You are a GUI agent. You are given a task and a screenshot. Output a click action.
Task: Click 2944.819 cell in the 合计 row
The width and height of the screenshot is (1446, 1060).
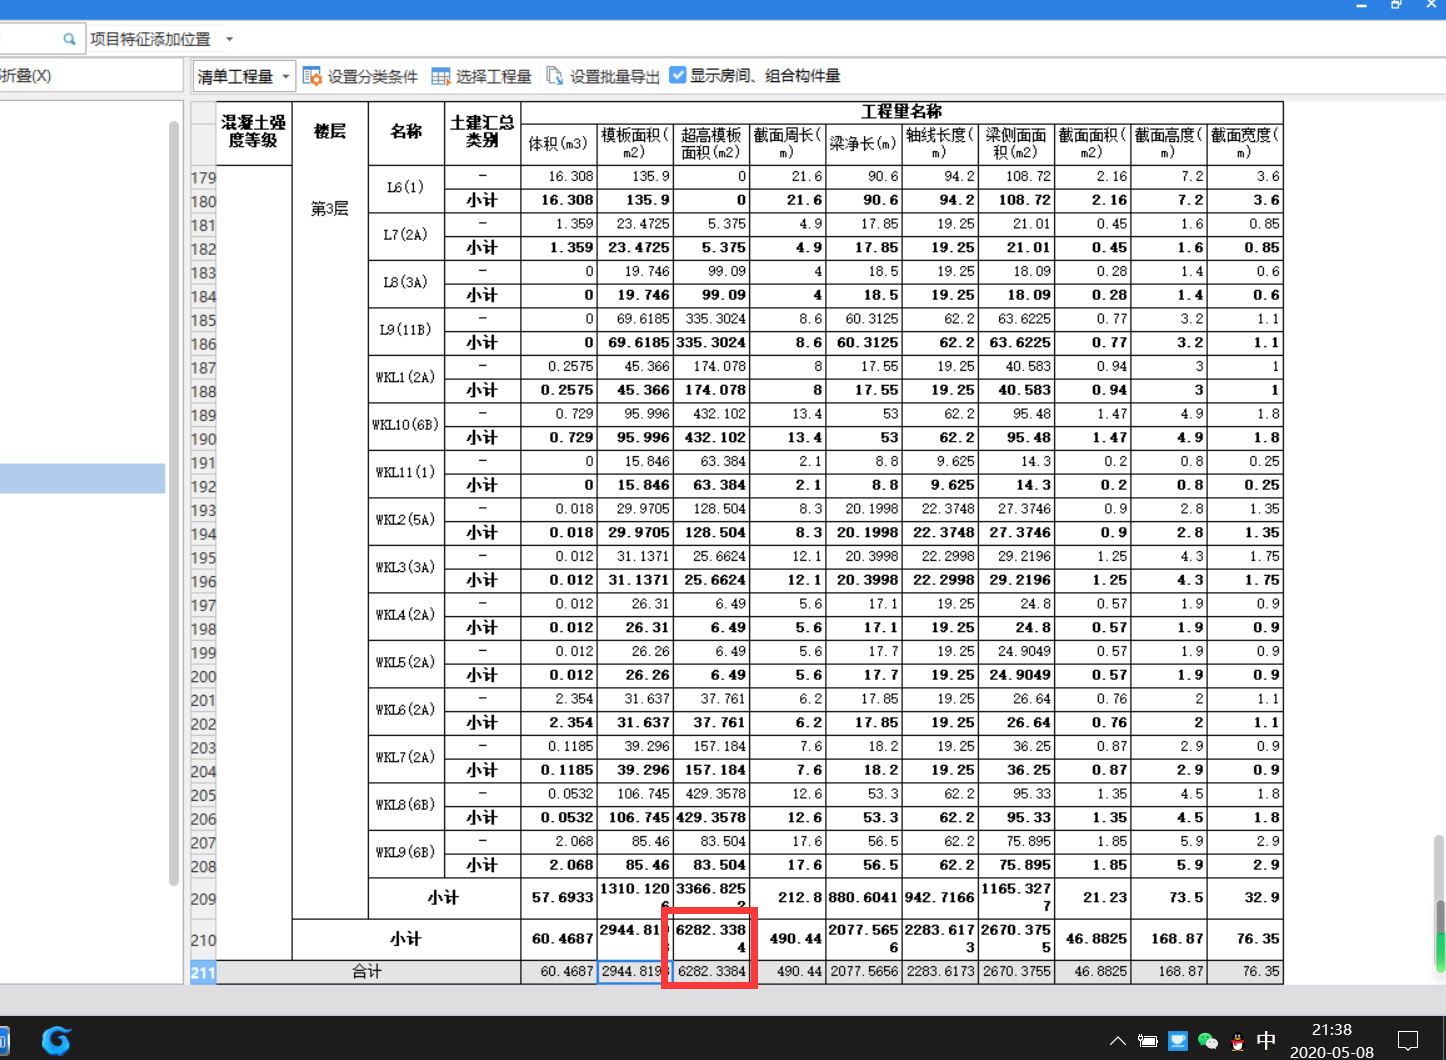tap(635, 972)
